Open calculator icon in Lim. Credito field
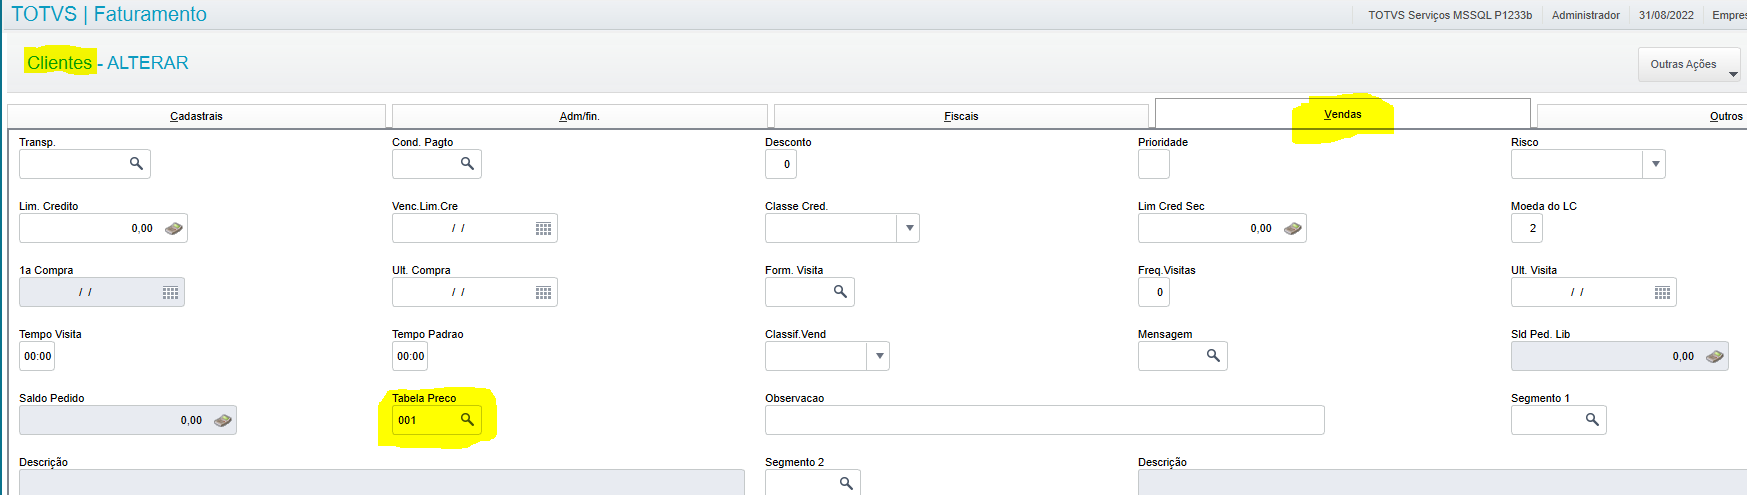This screenshot has height=495, width=1747. pyautogui.click(x=174, y=228)
